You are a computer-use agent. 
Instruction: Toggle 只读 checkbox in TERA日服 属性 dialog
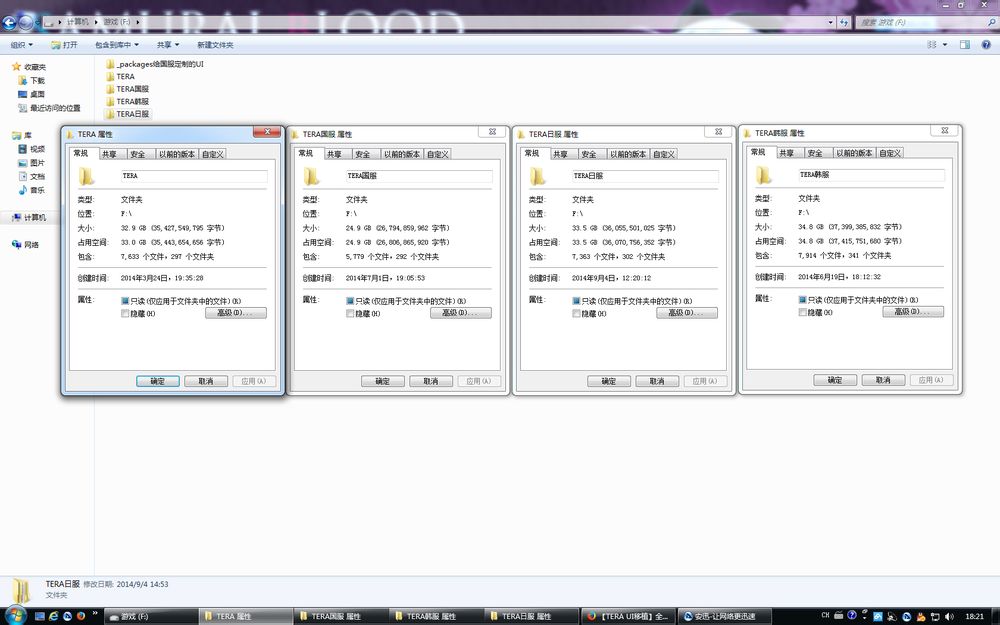pos(577,301)
